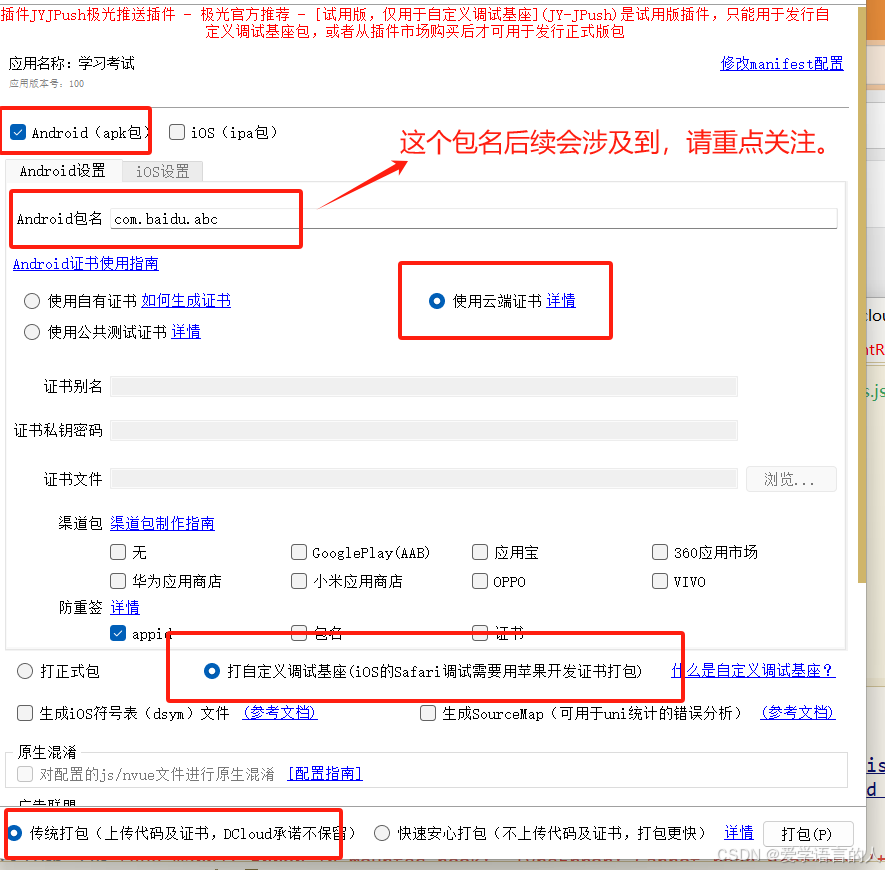Image resolution: width=885 pixels, height=870 pixels.
Task: Check the 生成SourceMap checkbox
Action: (428, 713)
